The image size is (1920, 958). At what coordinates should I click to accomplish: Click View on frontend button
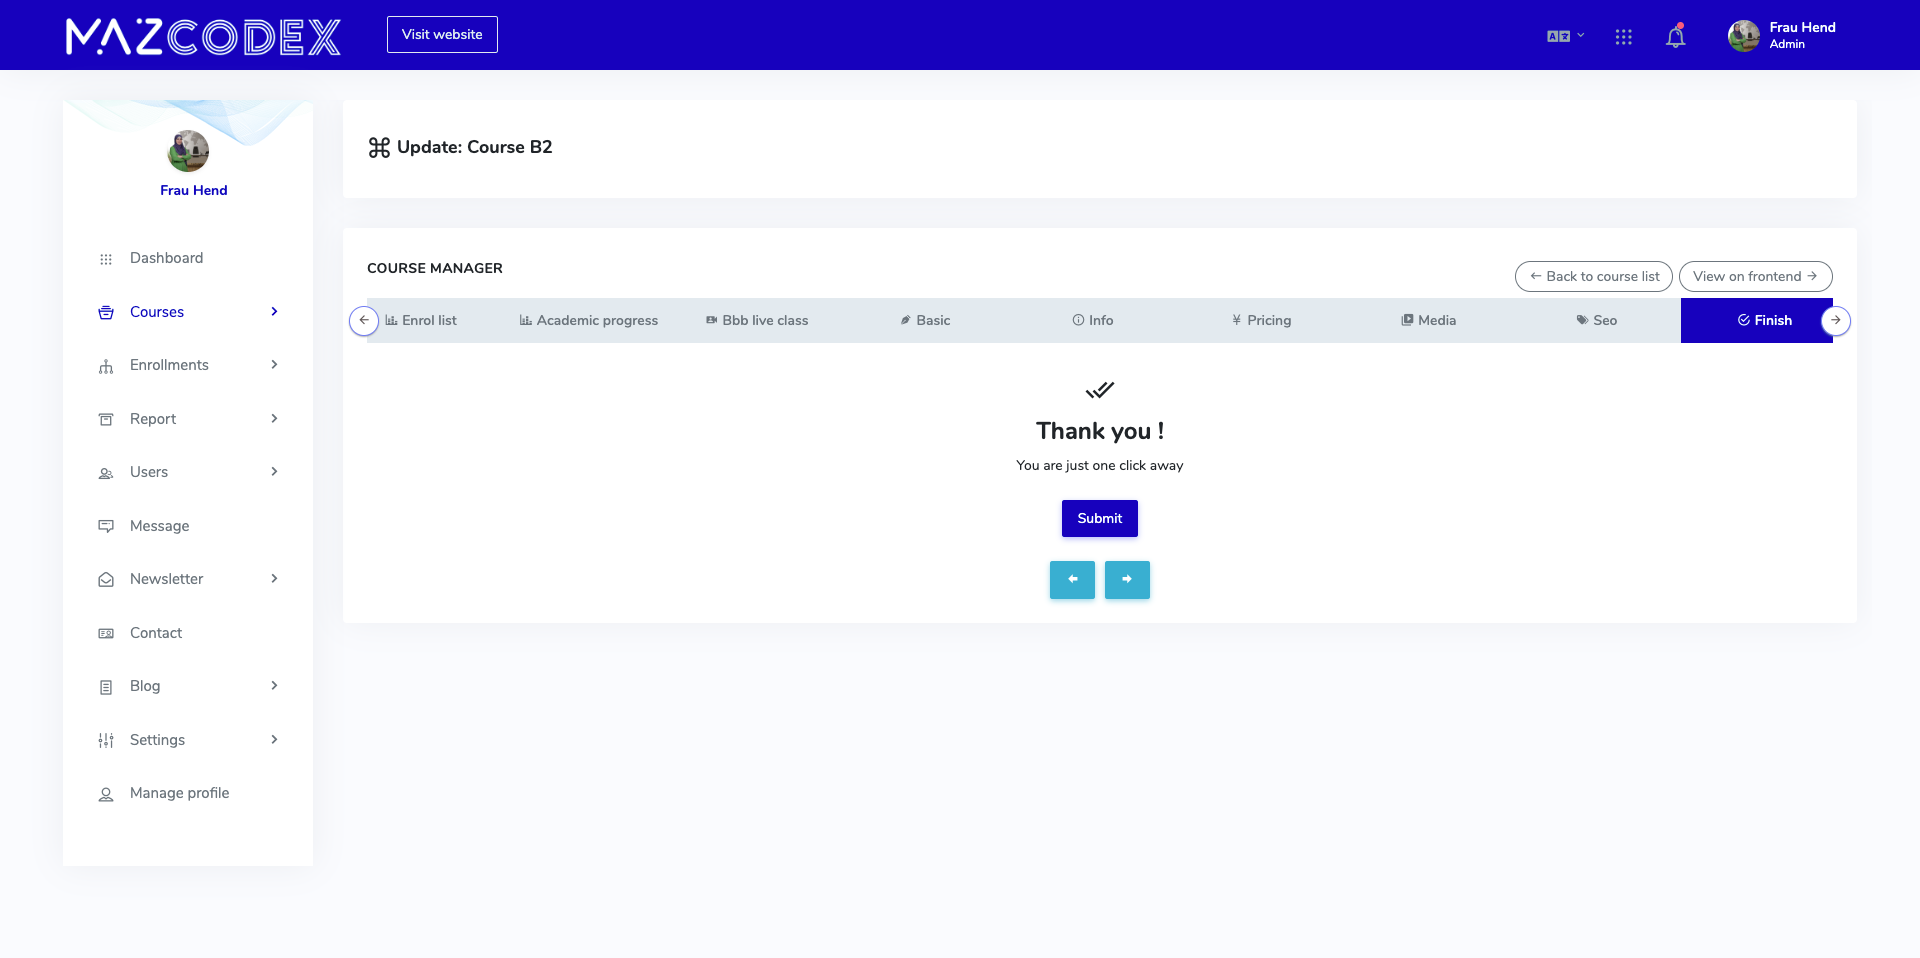(1756, 276)
